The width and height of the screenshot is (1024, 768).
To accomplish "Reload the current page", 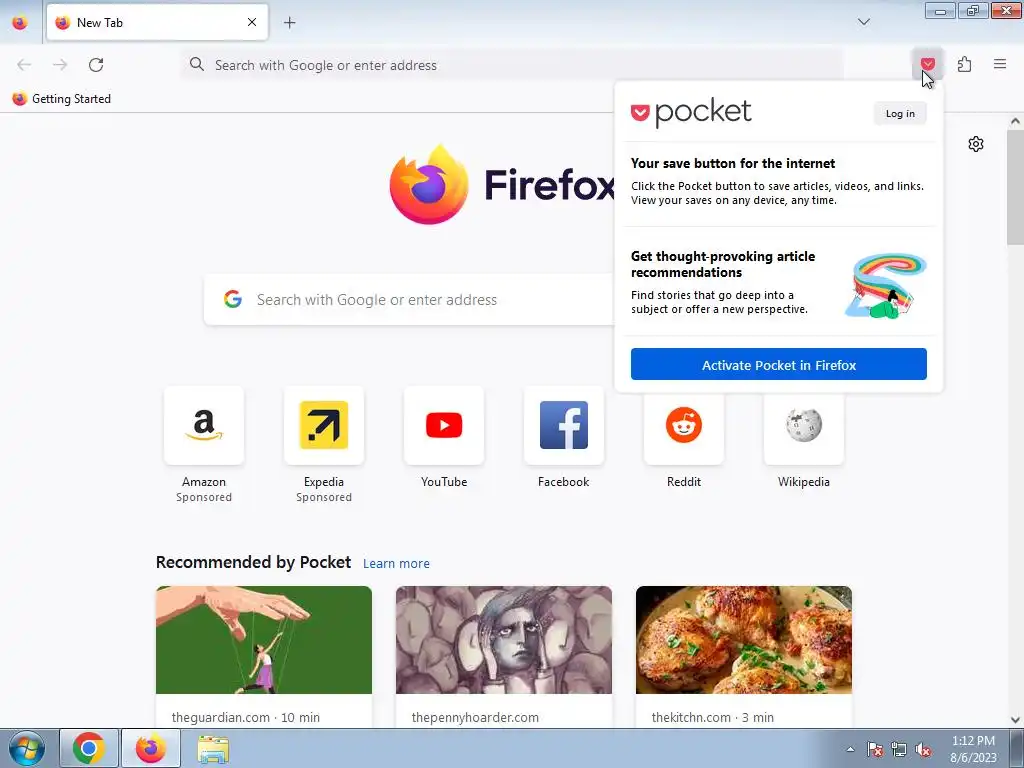I will (96, 65).
